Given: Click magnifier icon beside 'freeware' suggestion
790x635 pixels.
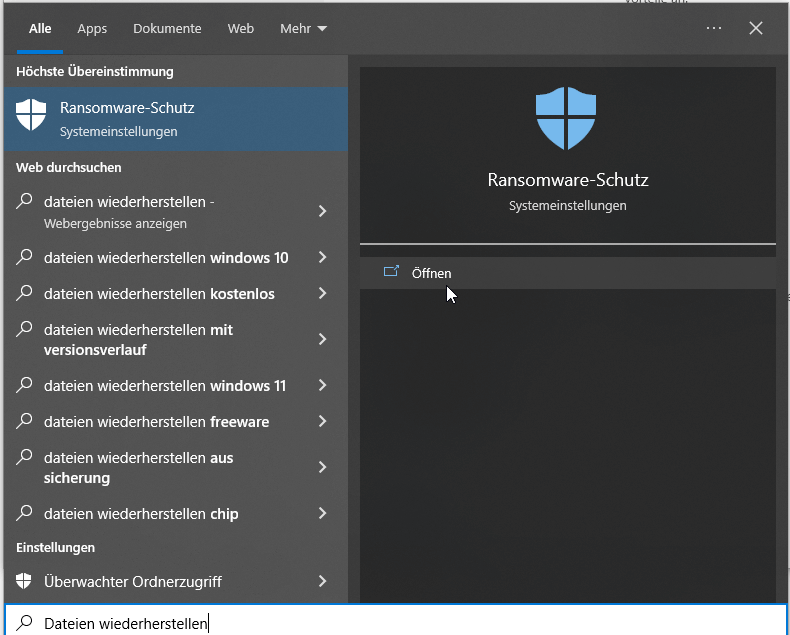Looking at the screenshot, I should (x=24, y=421).
